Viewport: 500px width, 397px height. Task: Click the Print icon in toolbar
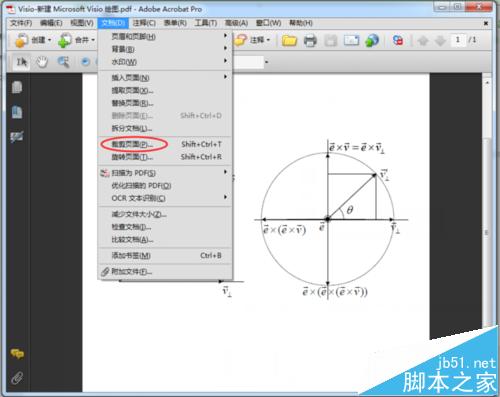[x=310, y=41]
